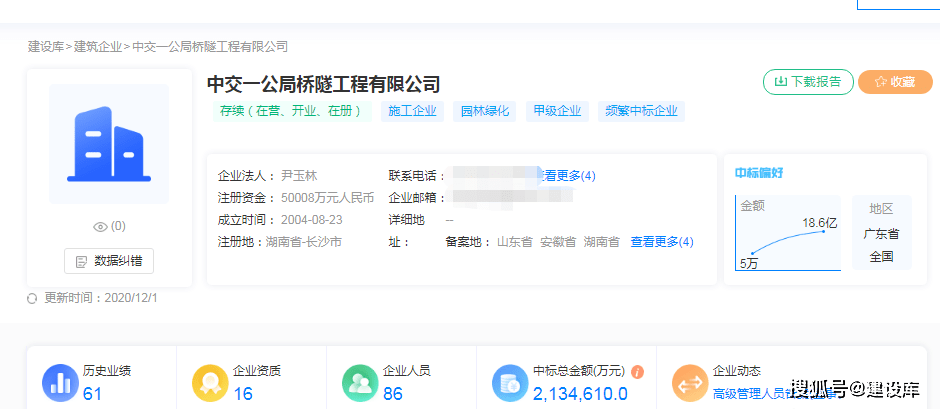The height and width of the screenshot is (409, 940).
Task: Click the total amount 2,134,610.0
Action: tap(580, 394)
